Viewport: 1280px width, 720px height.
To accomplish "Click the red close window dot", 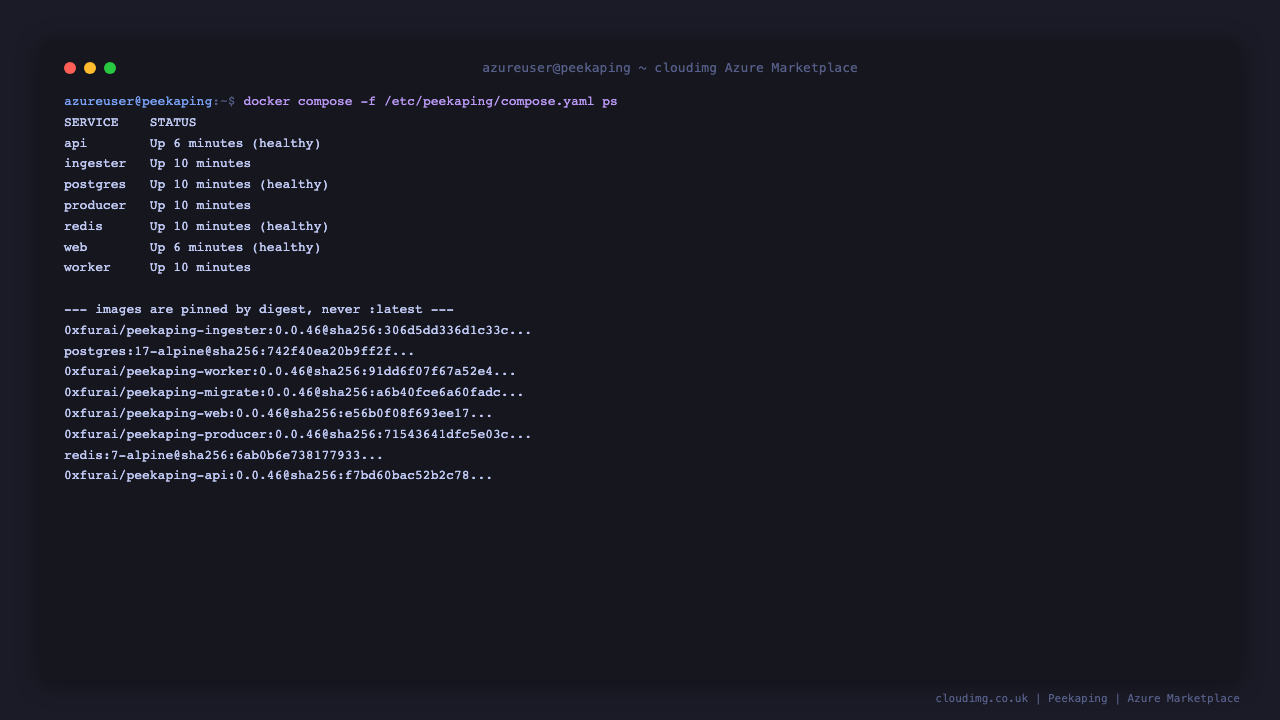I will point(70,68).
